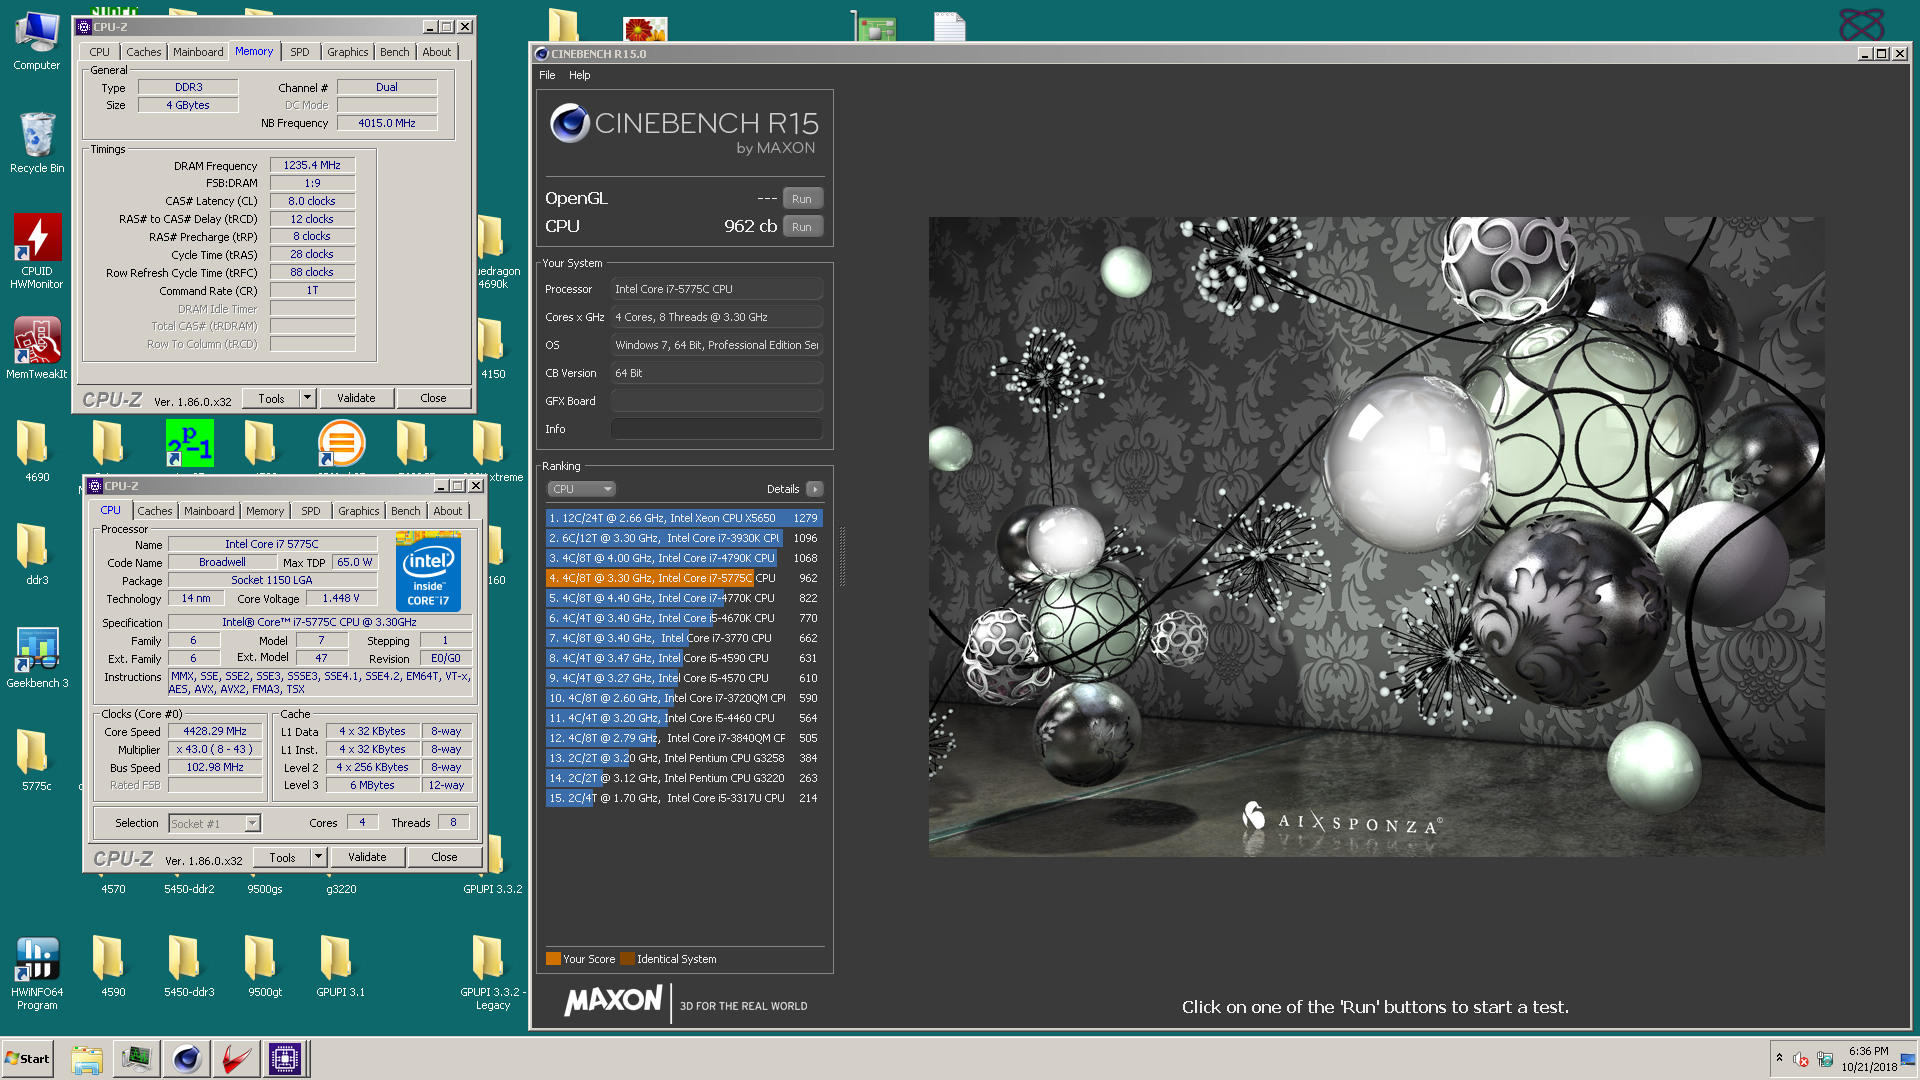Viewport: 1920px width, 1080px height.
Task: Click Windows Explorer taskbar icon
Action: click(x=87, y=1058)
